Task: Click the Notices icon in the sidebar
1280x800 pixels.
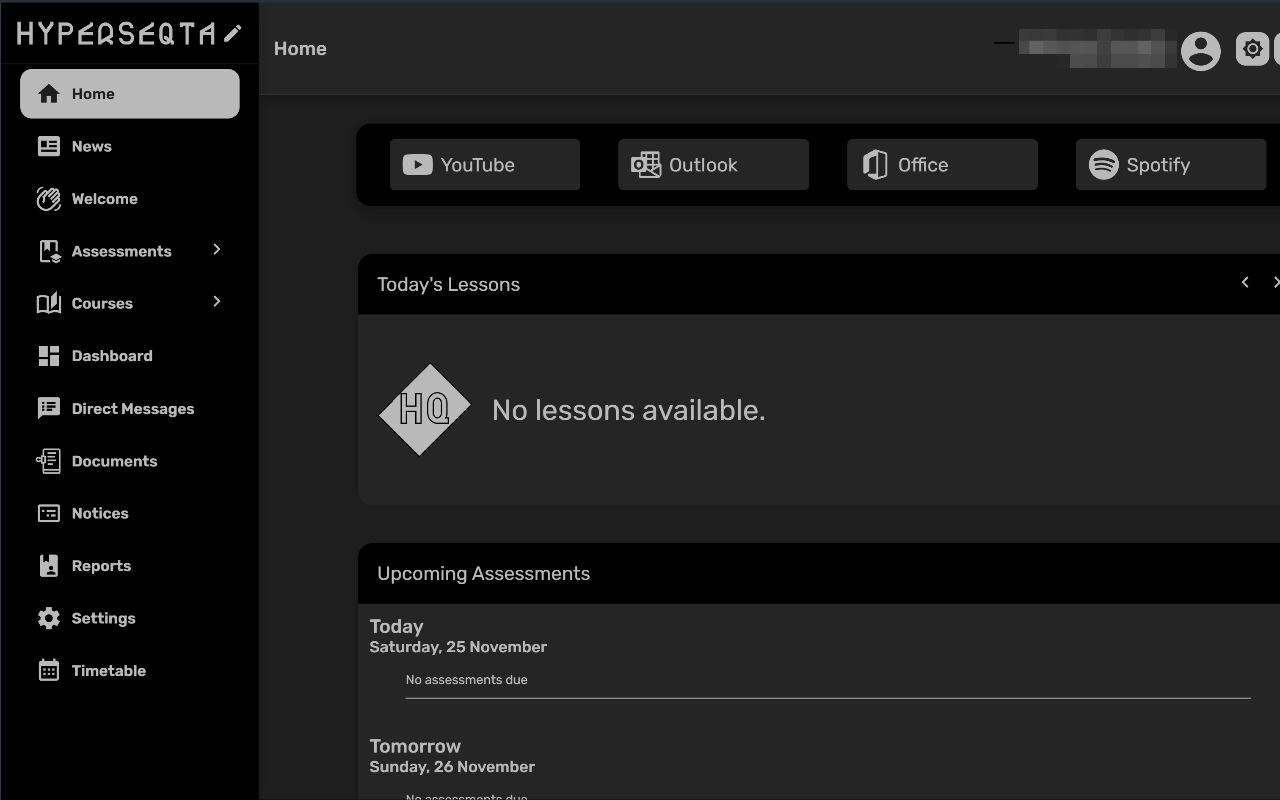Action: point(48,513)
